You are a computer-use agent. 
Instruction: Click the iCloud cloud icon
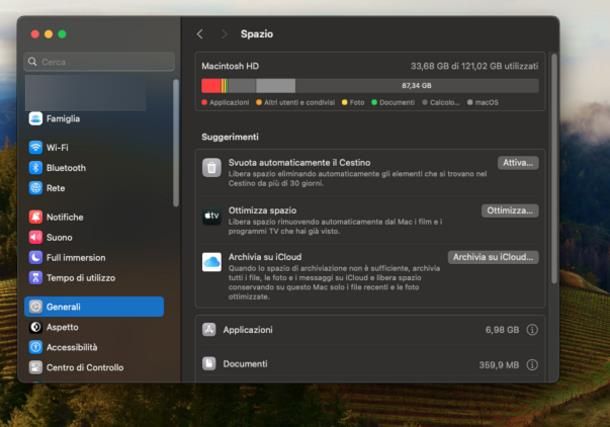coord(212,262)
